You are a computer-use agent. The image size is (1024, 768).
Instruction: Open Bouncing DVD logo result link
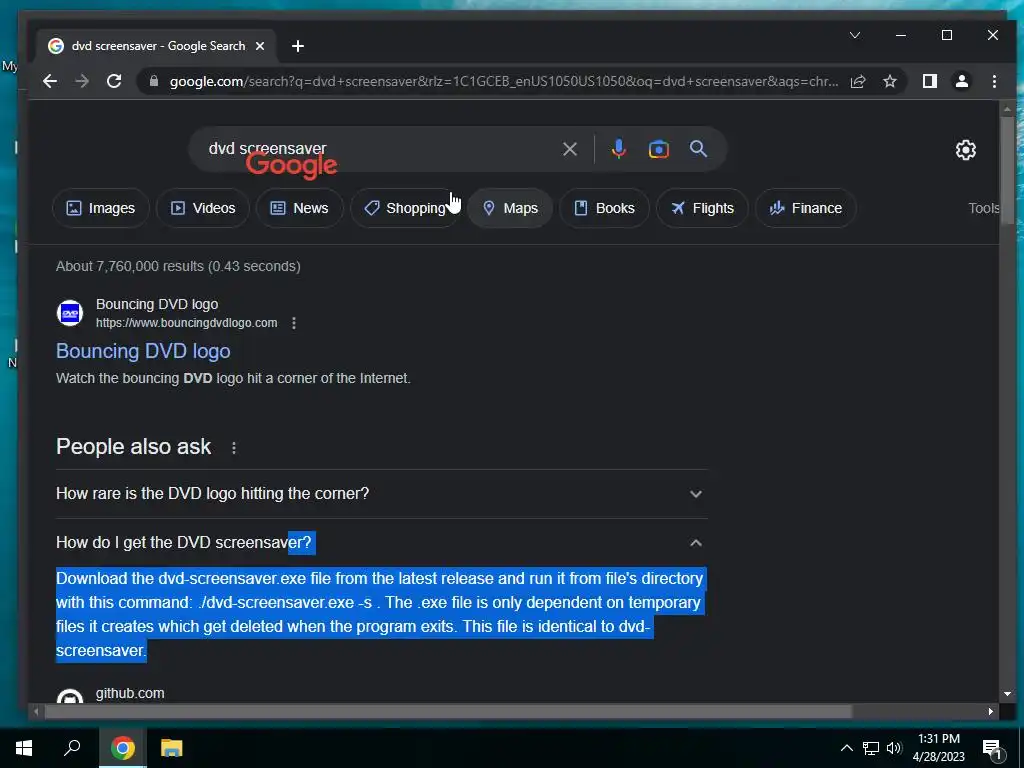tap(143, 351)
